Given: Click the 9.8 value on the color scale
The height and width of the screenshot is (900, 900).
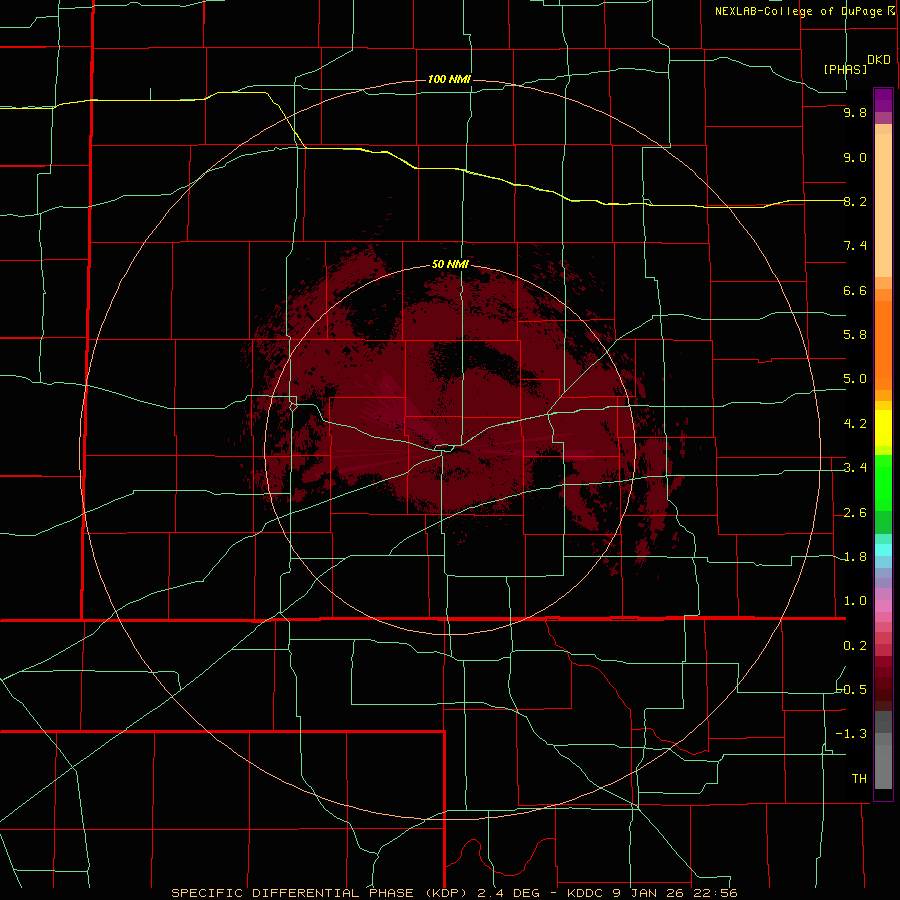Looking at the screenshot, I should click(x=855, y=112).
